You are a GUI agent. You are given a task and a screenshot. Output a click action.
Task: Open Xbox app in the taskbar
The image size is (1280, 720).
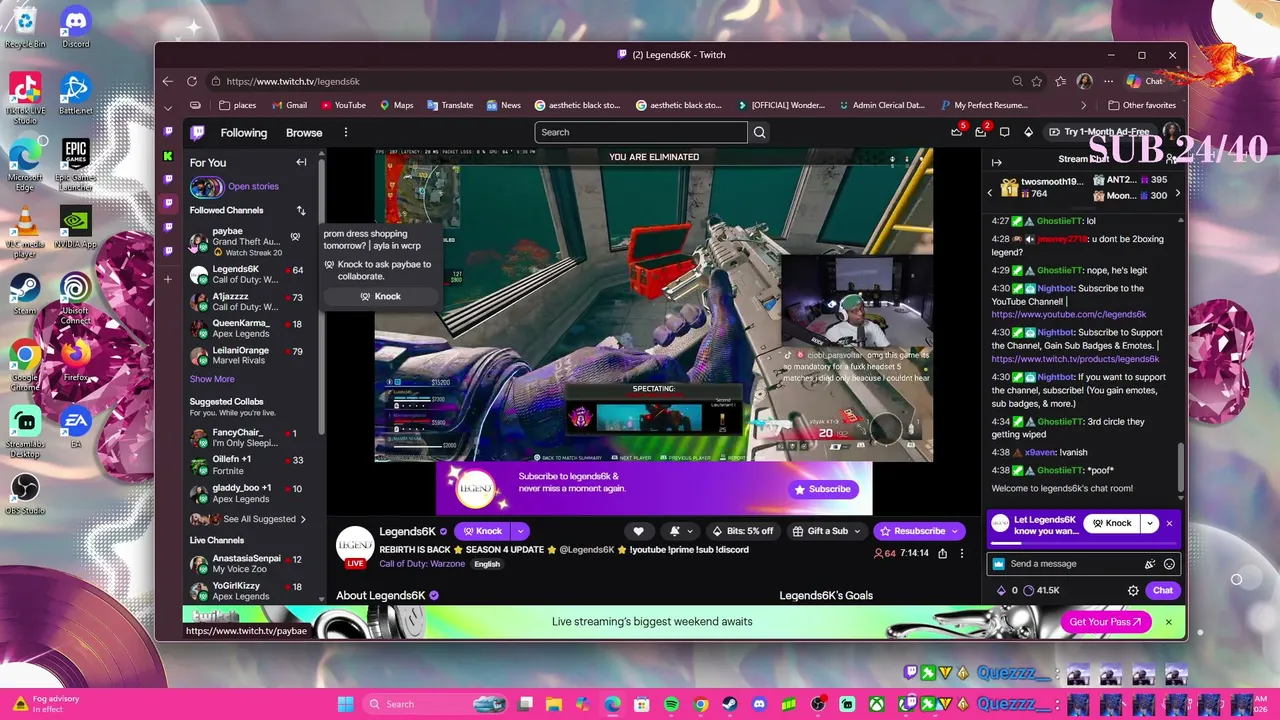[x=877, y=704]
